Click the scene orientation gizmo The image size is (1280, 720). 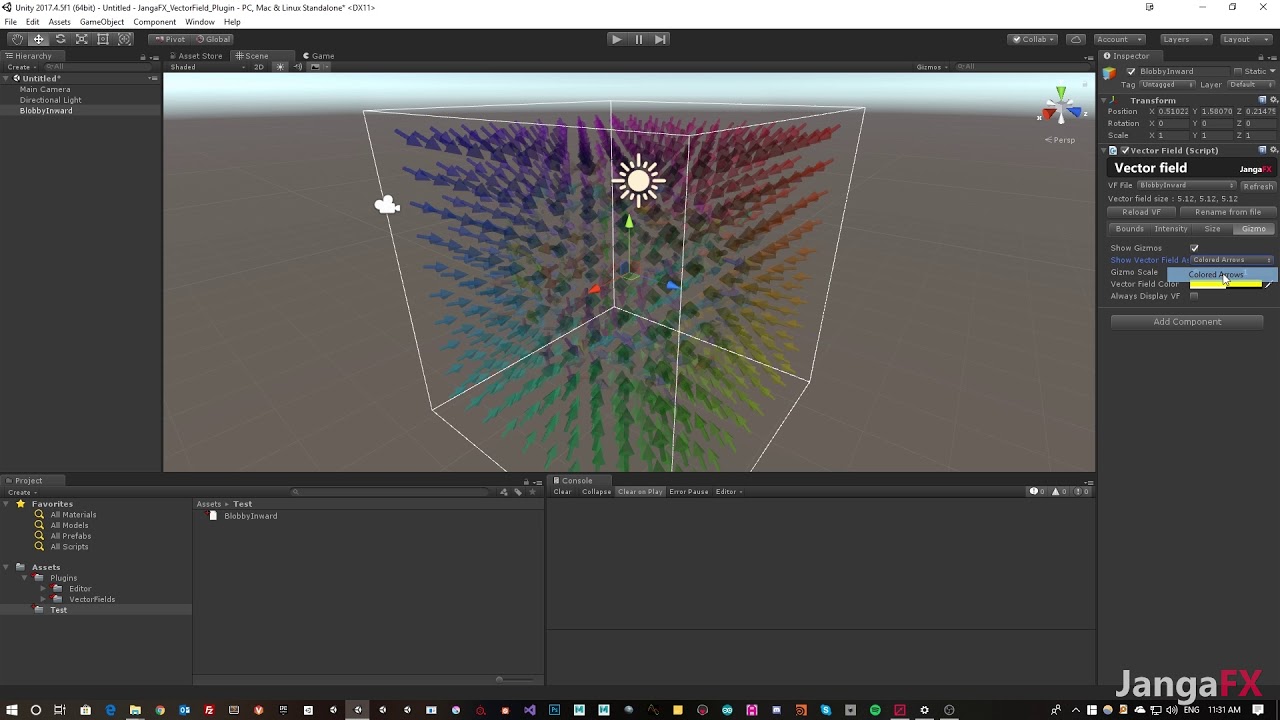(1060, 107)
